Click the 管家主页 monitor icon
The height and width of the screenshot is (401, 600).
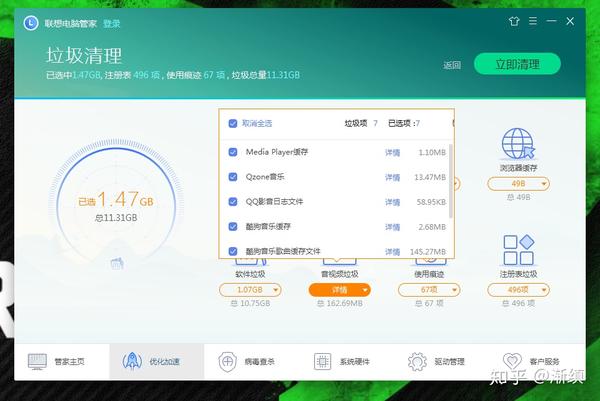[37, 361]
